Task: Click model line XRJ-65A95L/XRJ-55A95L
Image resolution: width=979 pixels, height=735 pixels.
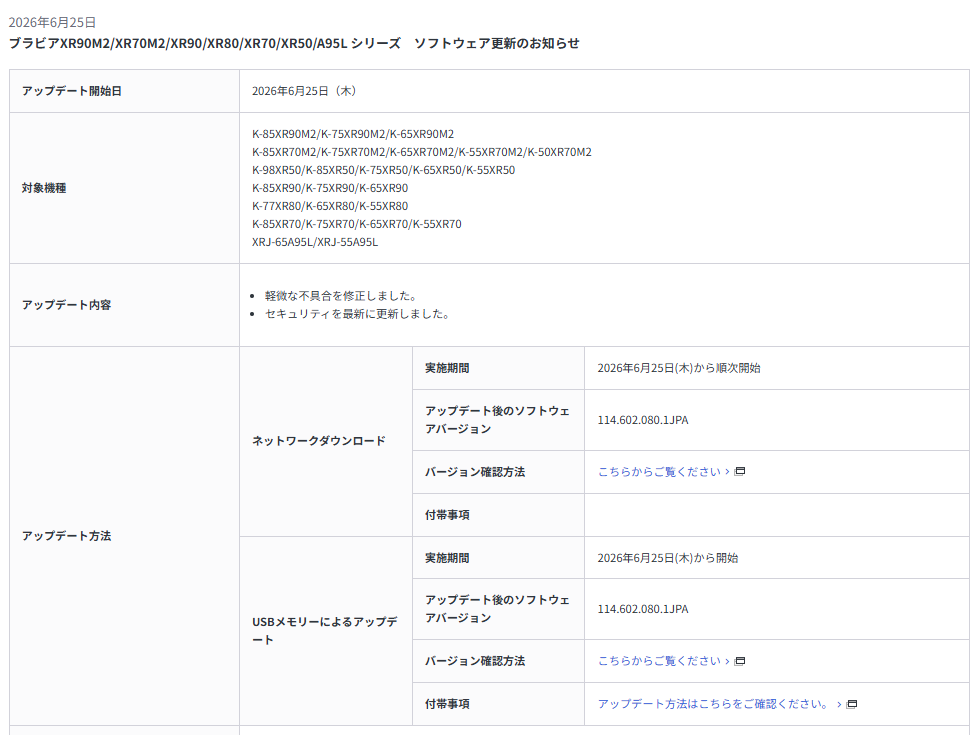Action: pos(315,242)
